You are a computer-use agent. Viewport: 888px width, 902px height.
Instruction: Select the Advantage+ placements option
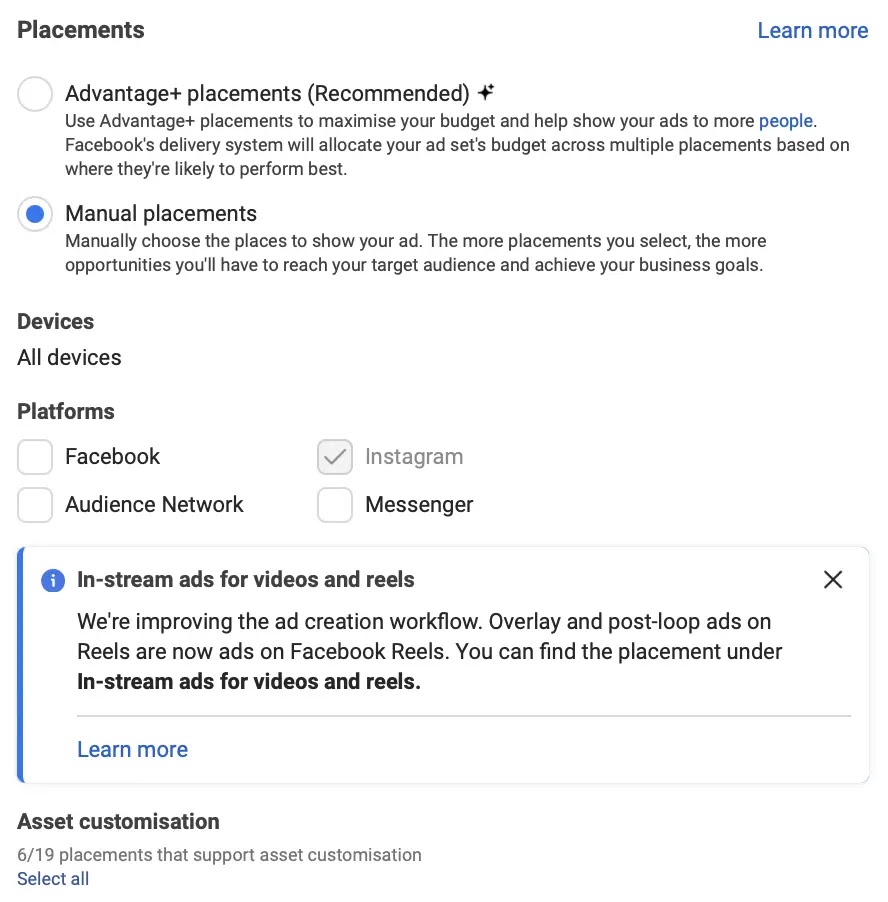(34, 93)
